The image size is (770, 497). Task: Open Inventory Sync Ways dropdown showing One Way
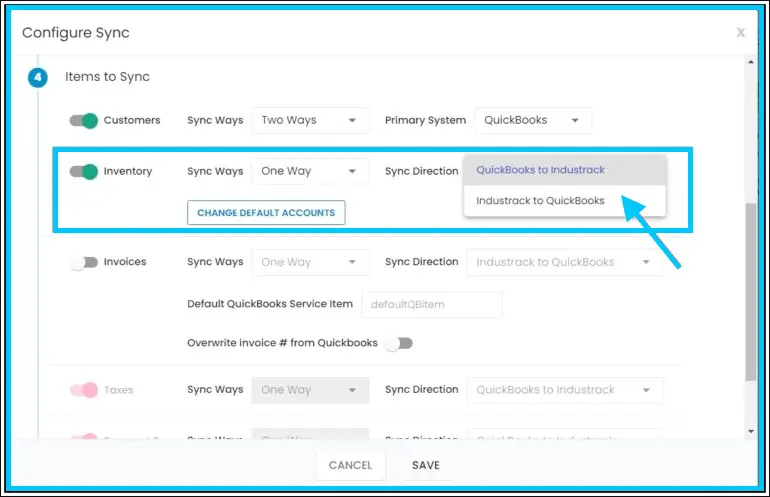coord(310,171)
